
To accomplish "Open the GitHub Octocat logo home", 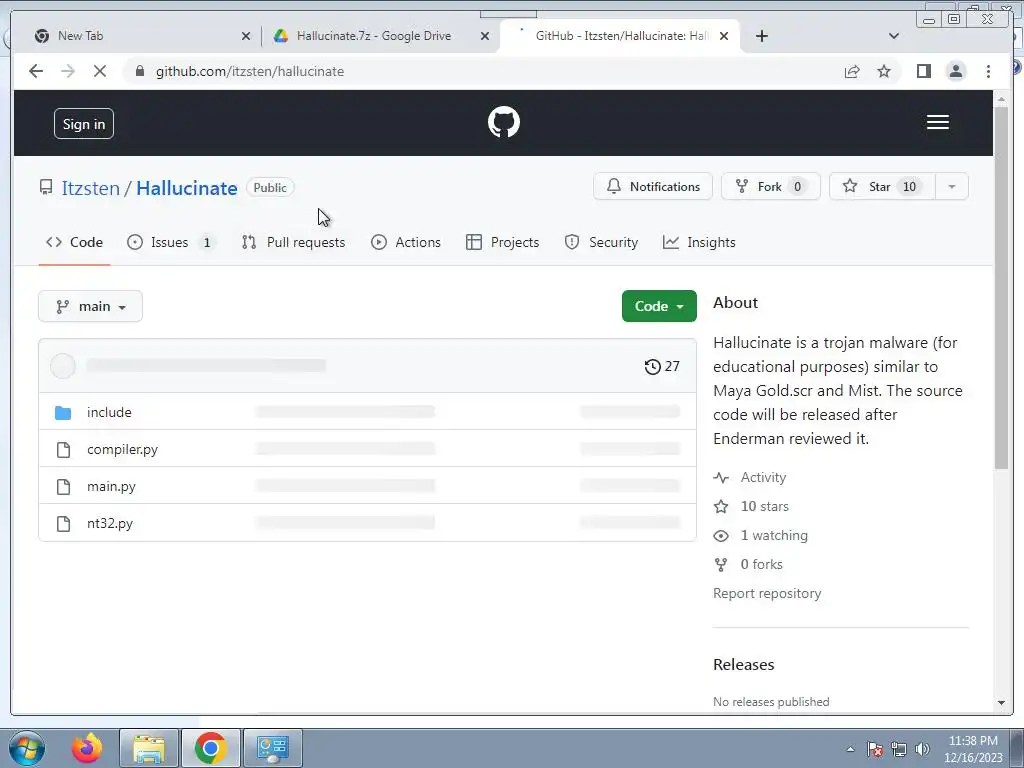I will coord(504,122).
